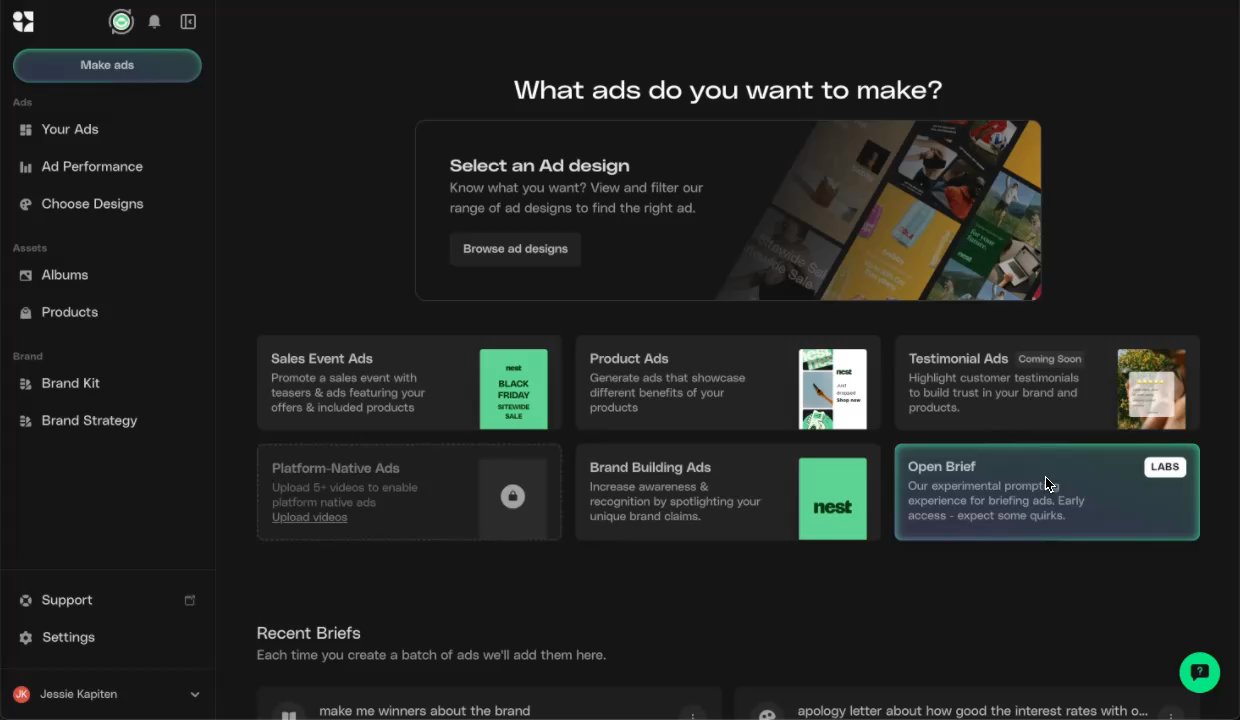Click the Choose Designs palette icon
This screenshot has width=1240, height=720.
click(26, 204)
